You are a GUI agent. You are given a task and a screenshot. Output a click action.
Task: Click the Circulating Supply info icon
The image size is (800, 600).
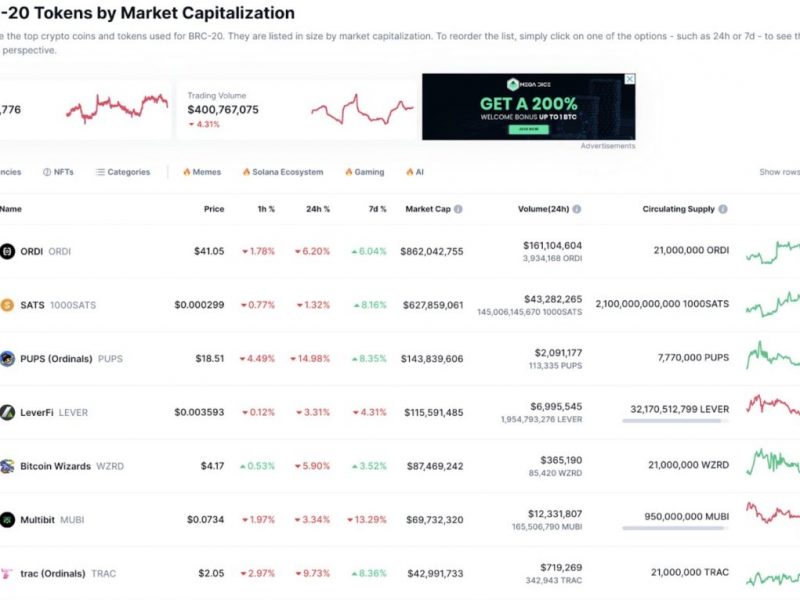[x=723, y=209]
